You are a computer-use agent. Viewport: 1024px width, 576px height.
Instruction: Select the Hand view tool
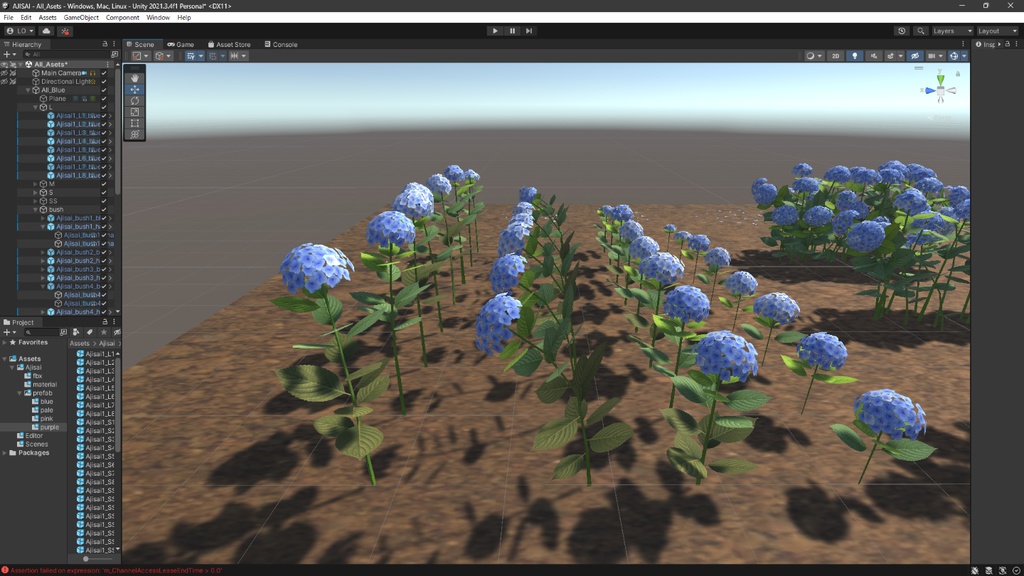(x=135, y=78)
